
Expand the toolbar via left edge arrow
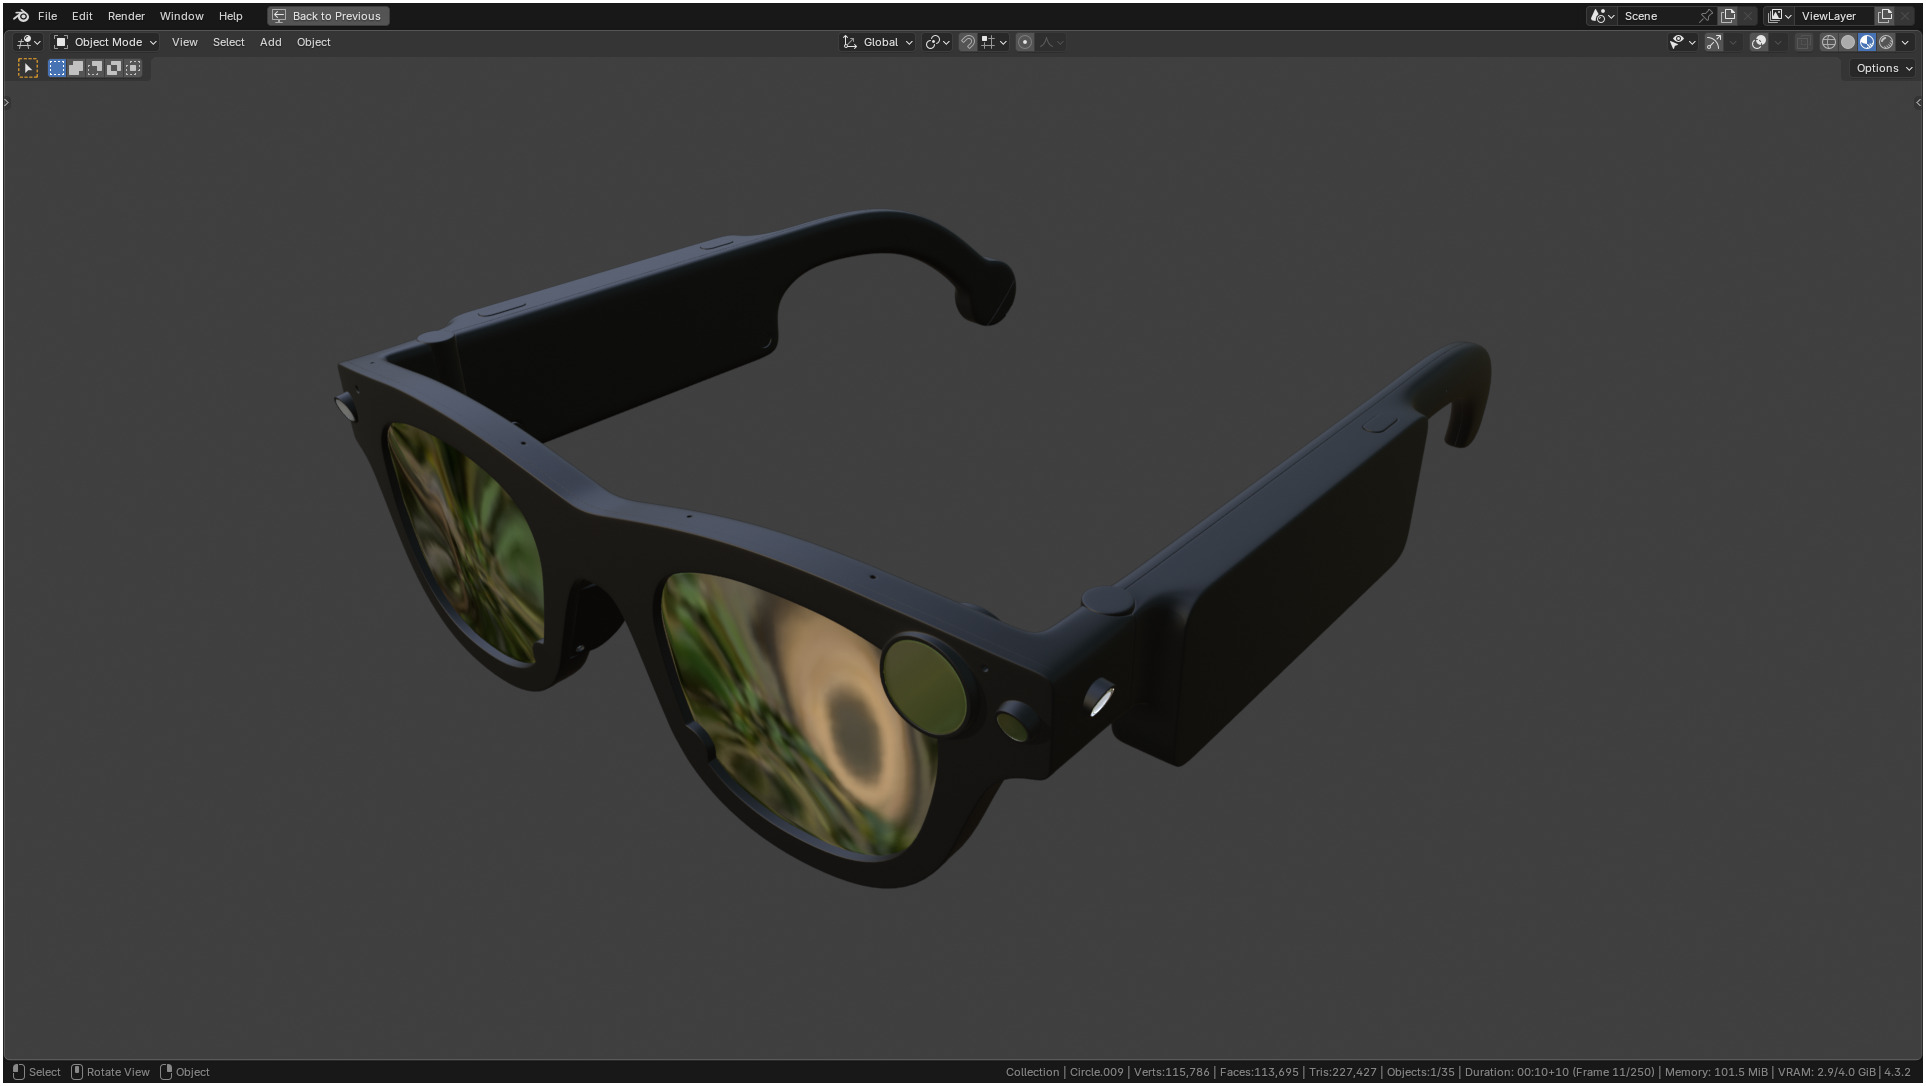pos(7,102)
